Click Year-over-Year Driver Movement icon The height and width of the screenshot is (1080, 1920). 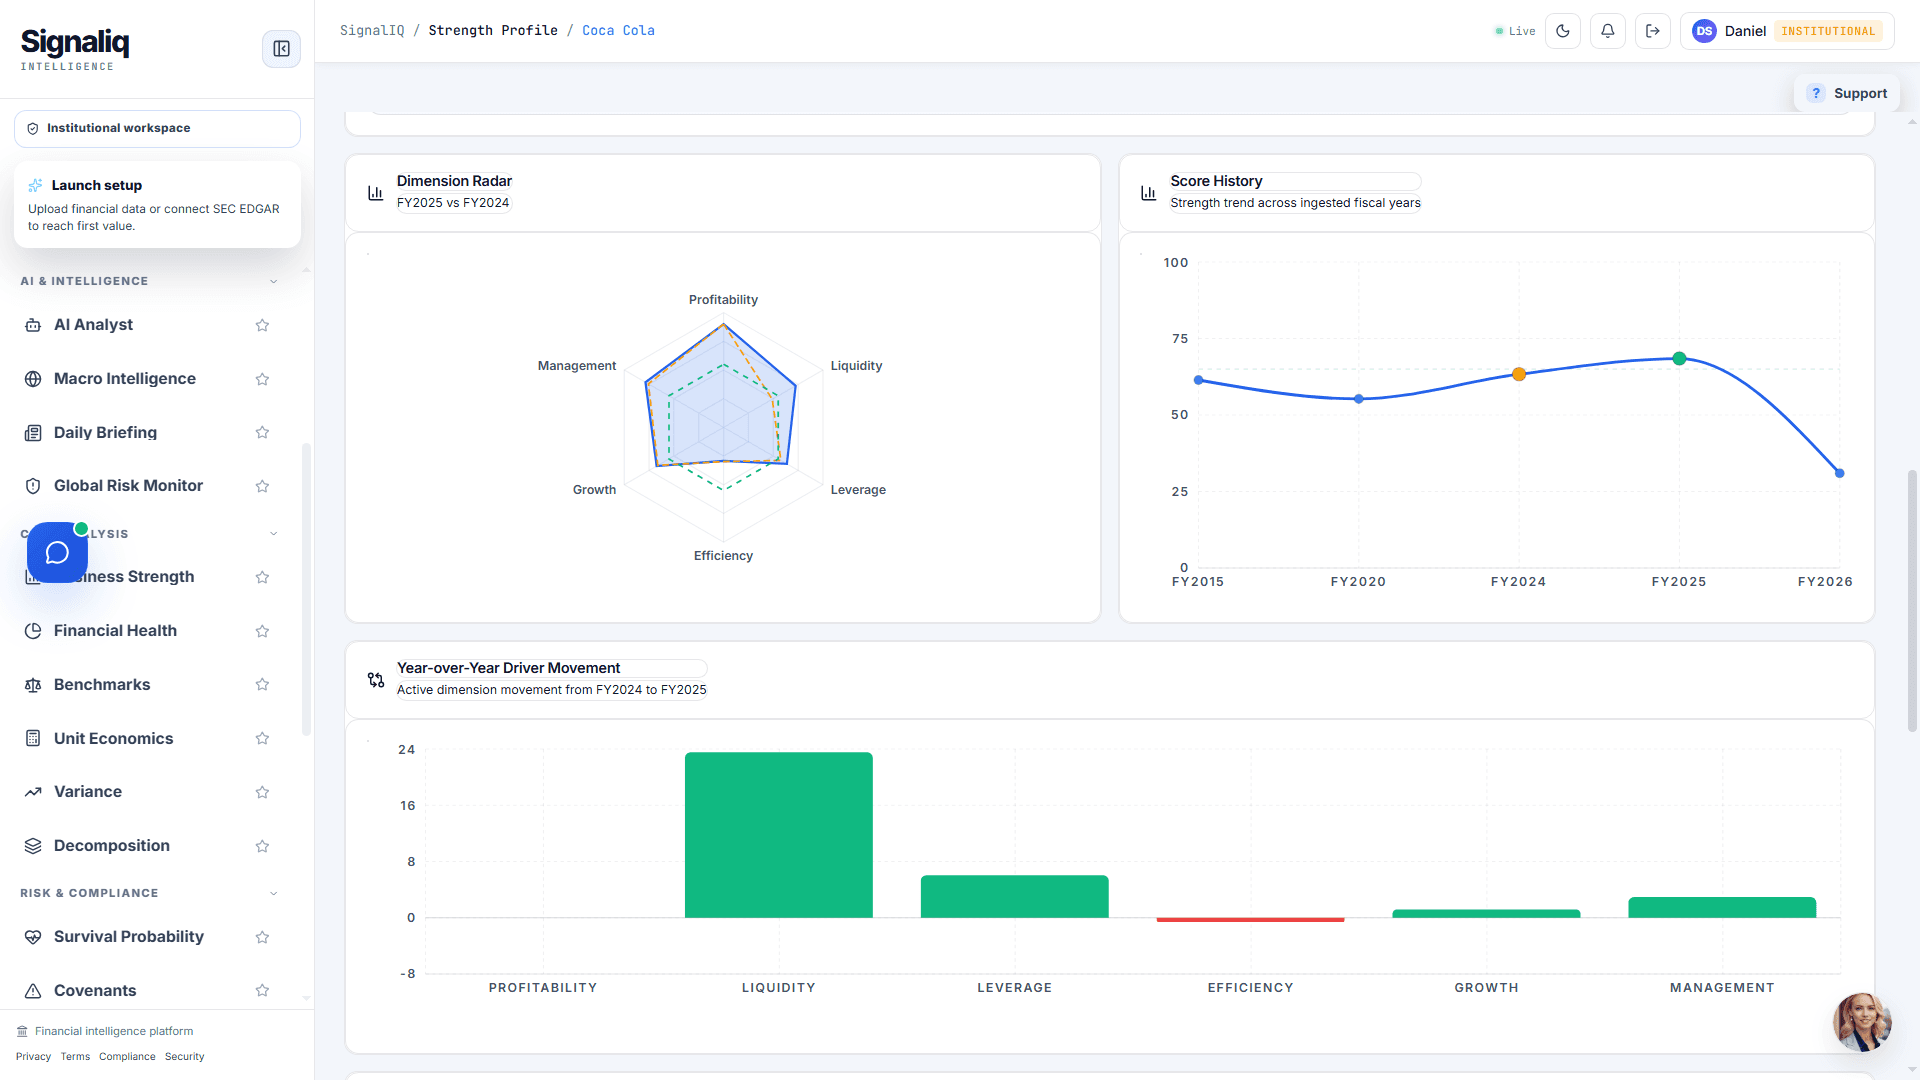pyautogui.click(x=376, y=680)
